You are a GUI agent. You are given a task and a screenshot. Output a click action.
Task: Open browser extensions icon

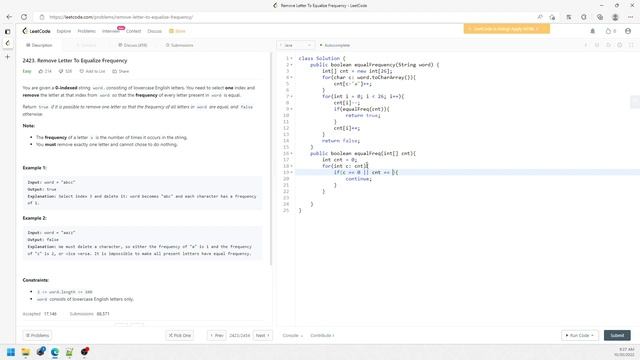tap(584, 17)
